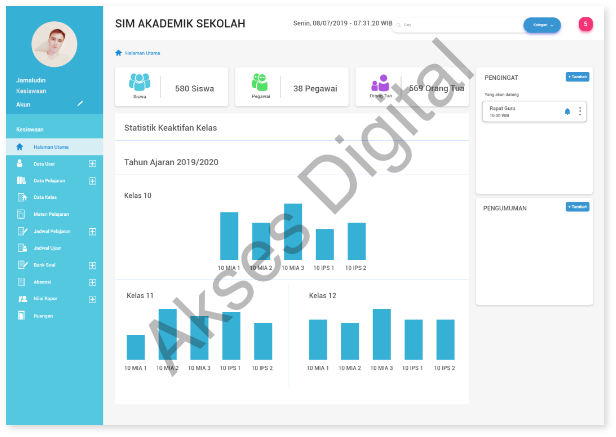
Task: Open the three-dot menu on Rapat Guru
Action: coord(580,111)
